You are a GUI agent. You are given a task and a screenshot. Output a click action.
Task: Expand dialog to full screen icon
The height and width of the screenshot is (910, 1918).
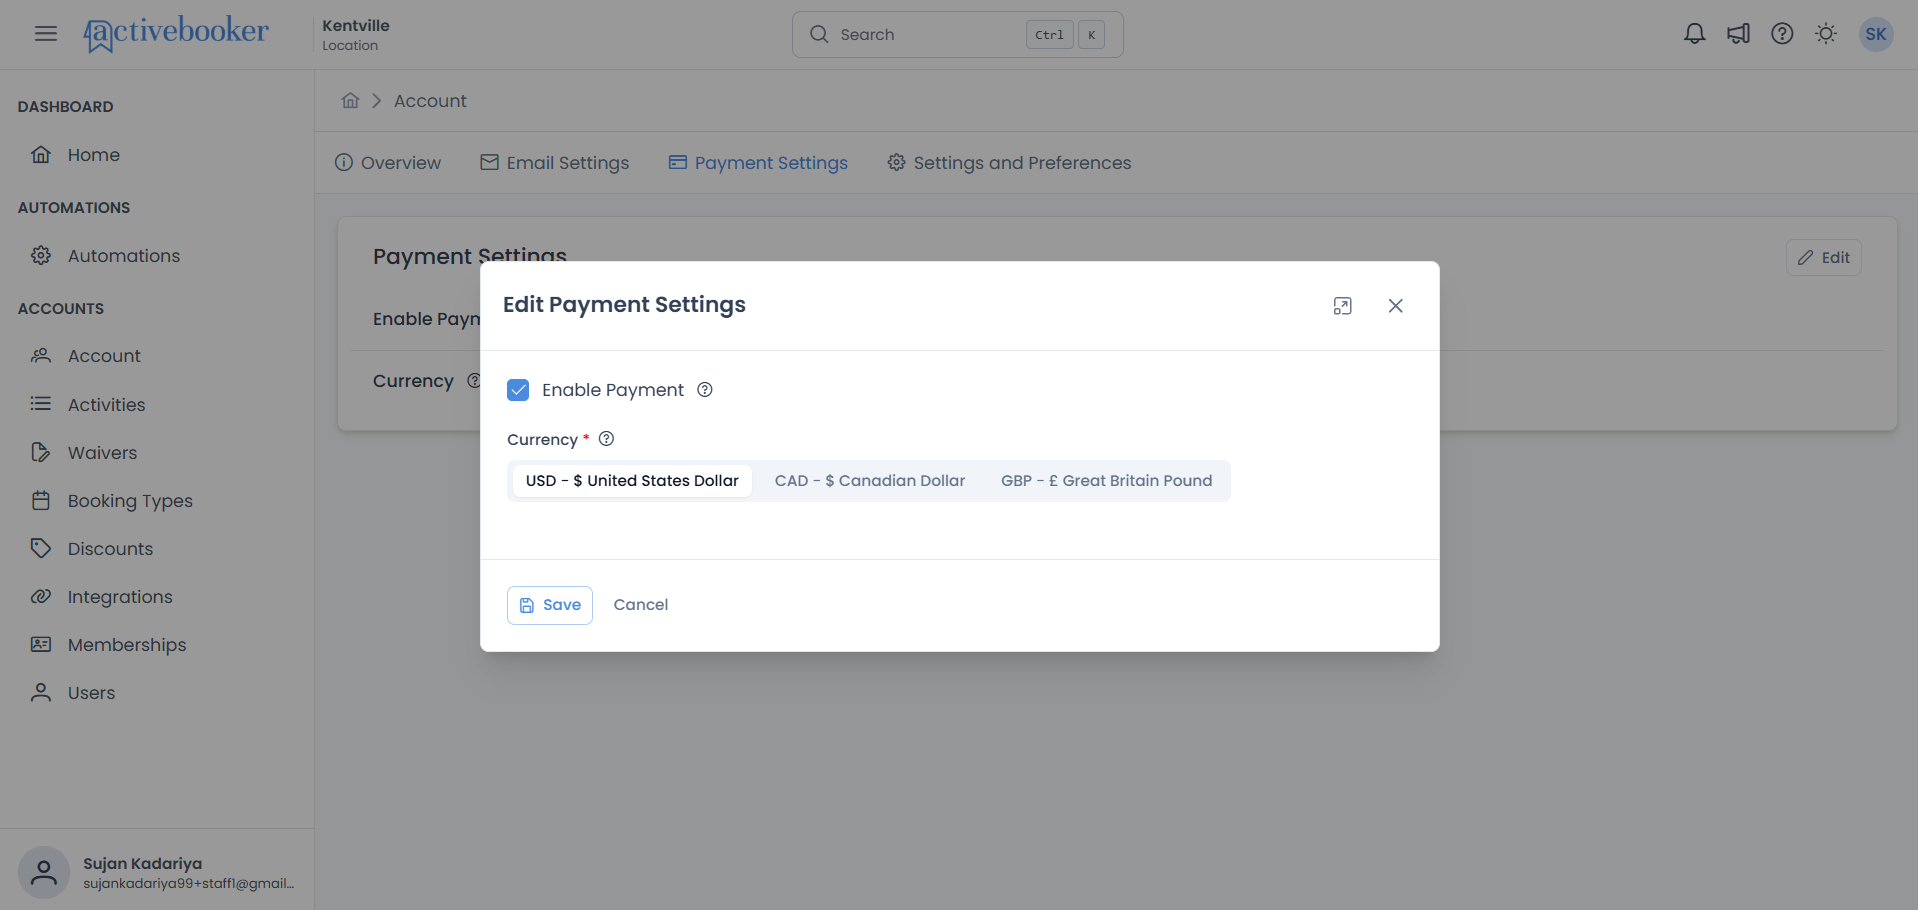1343,306
